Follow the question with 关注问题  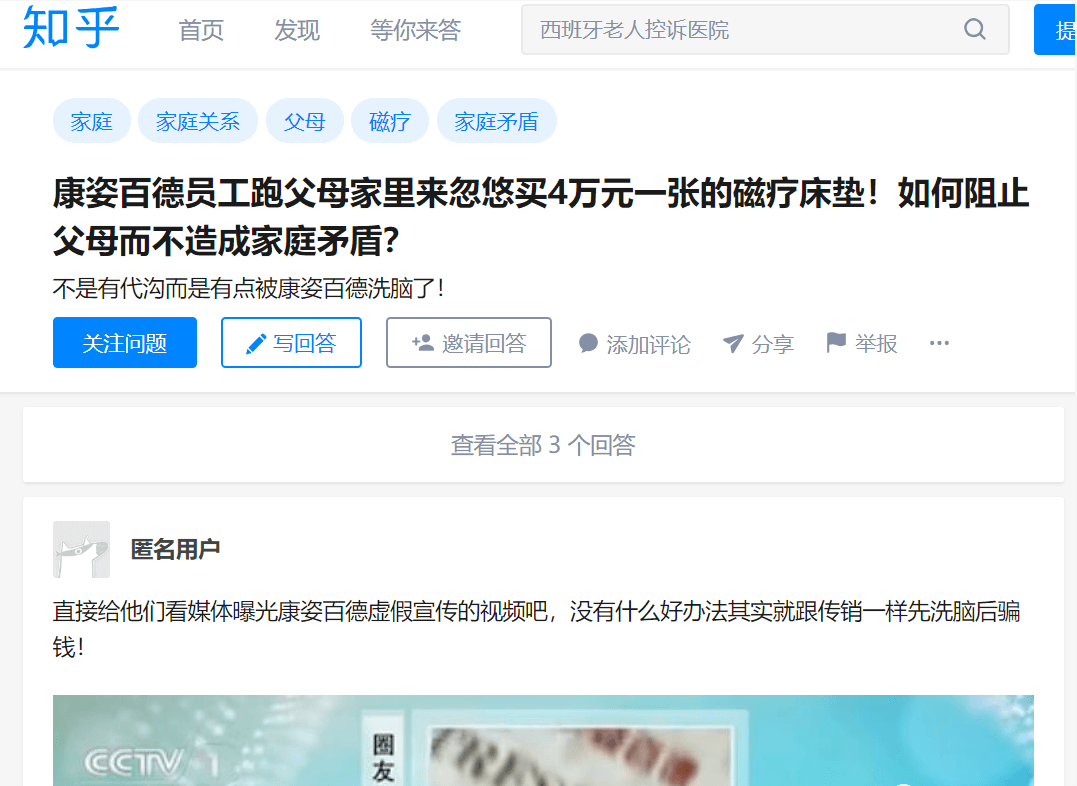pos(125,342)
